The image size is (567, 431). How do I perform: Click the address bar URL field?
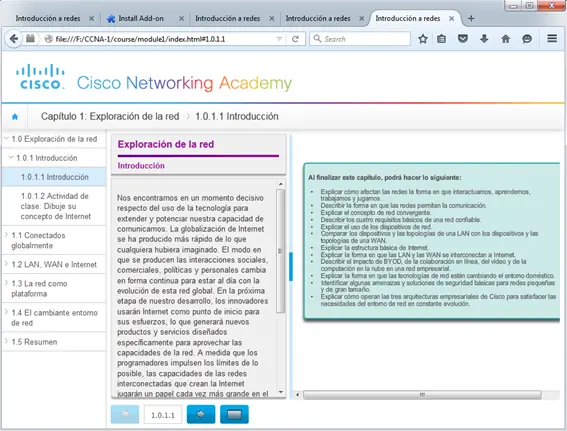[x=165, y=39]
